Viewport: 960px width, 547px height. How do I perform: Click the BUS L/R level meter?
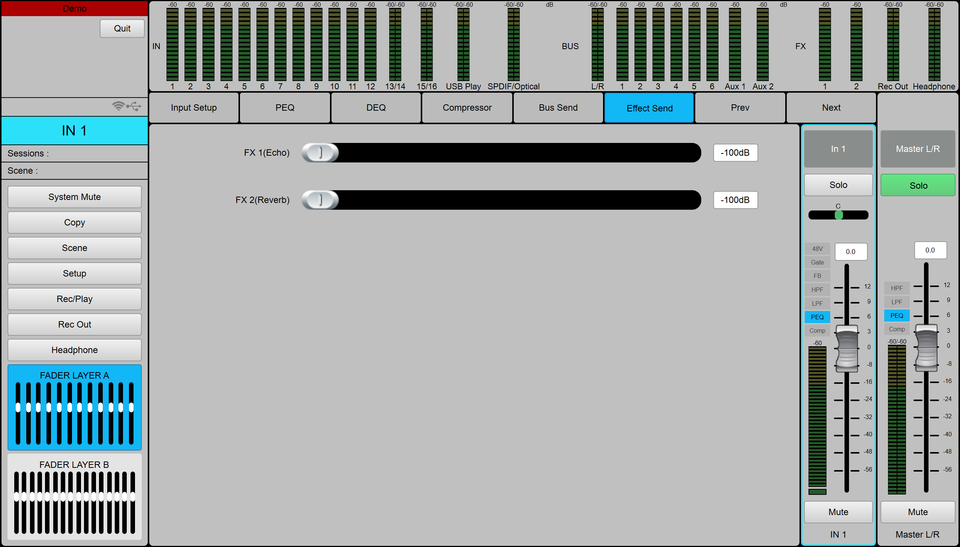(x=598, y=45)
